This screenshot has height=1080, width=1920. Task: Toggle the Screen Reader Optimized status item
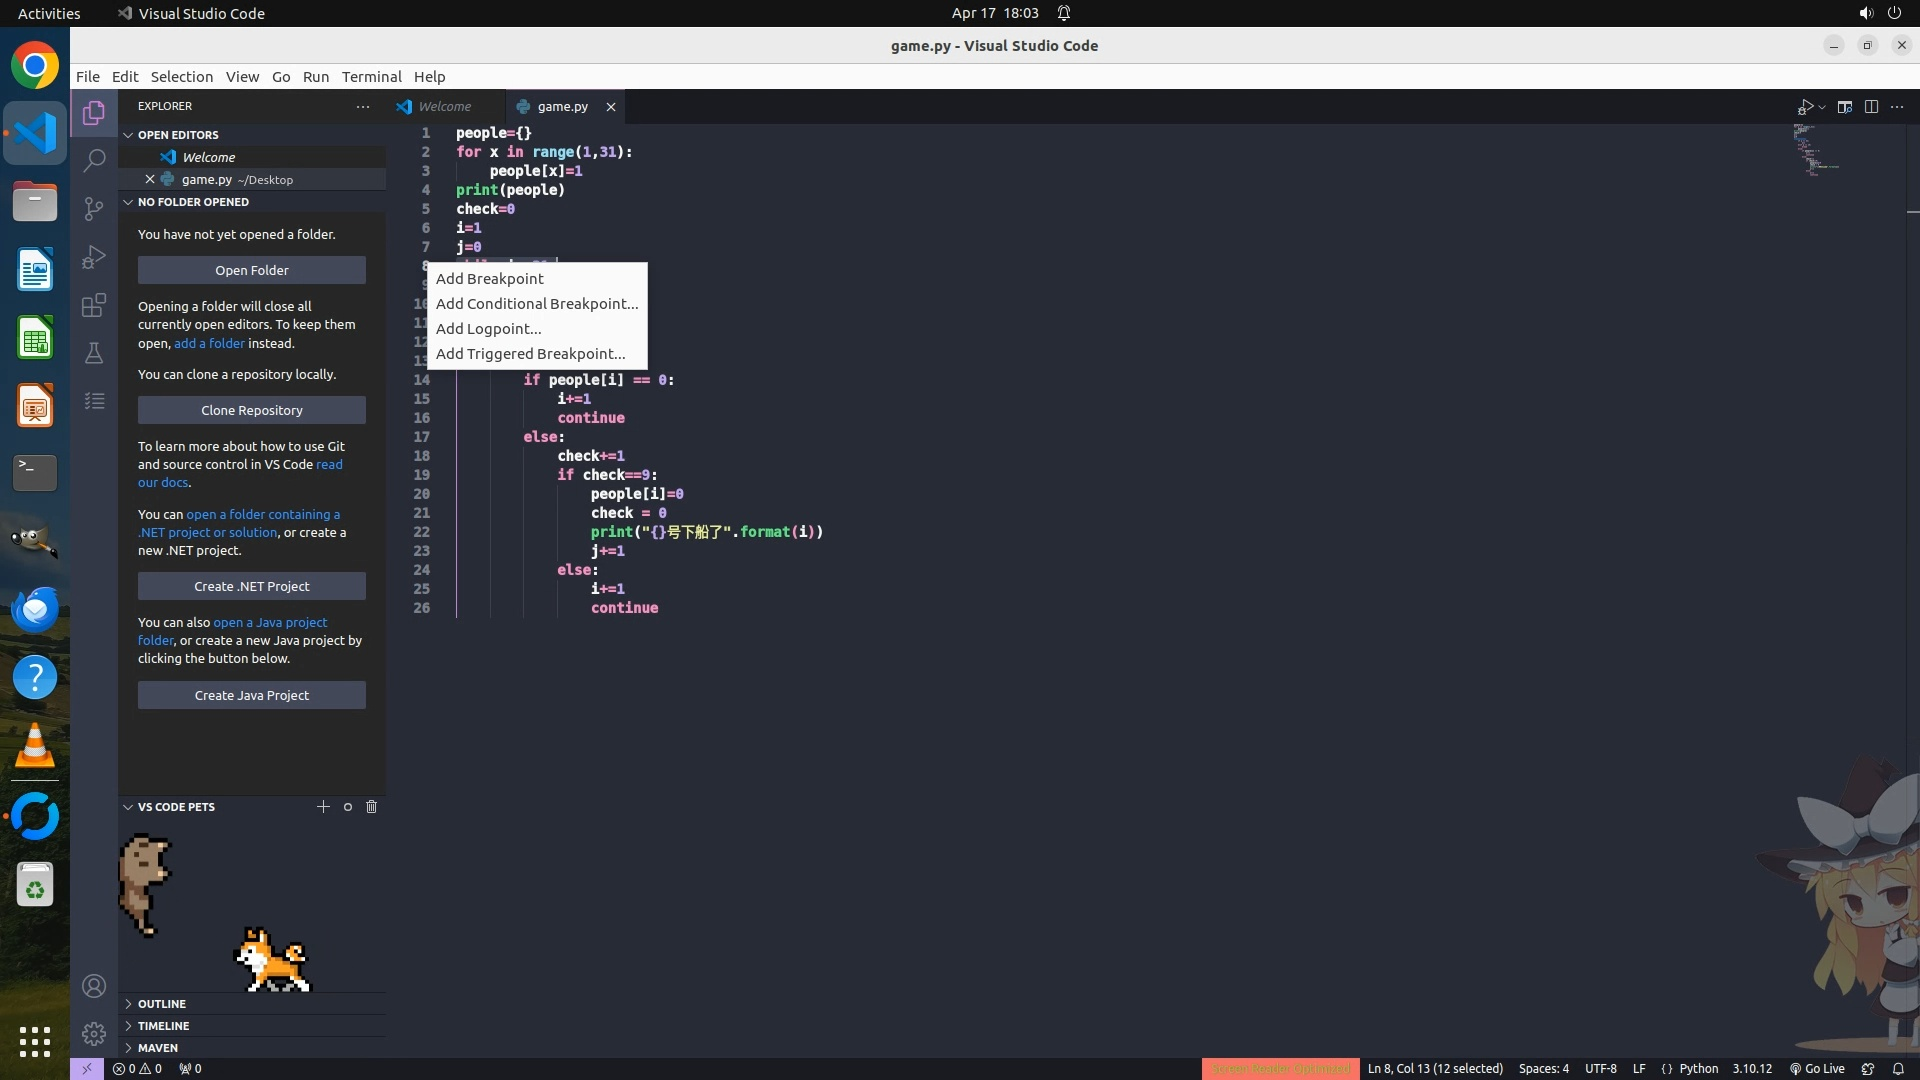[x=1280, y=1068]
